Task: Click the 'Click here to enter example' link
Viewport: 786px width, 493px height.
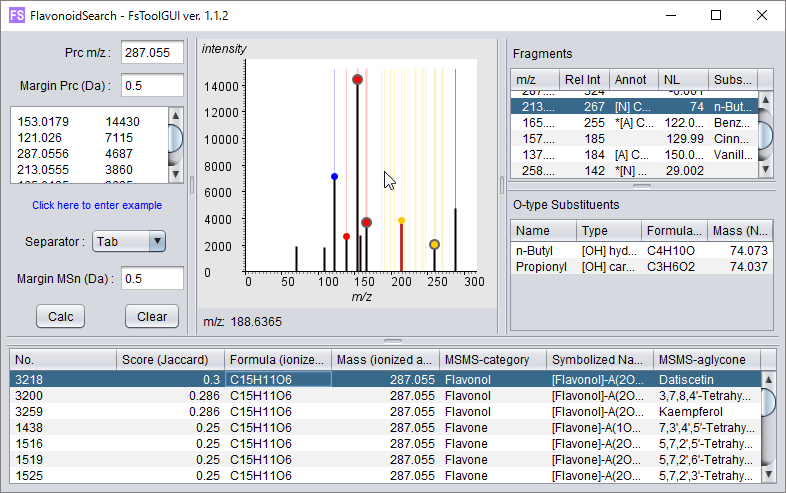Action: pos(96,205)
